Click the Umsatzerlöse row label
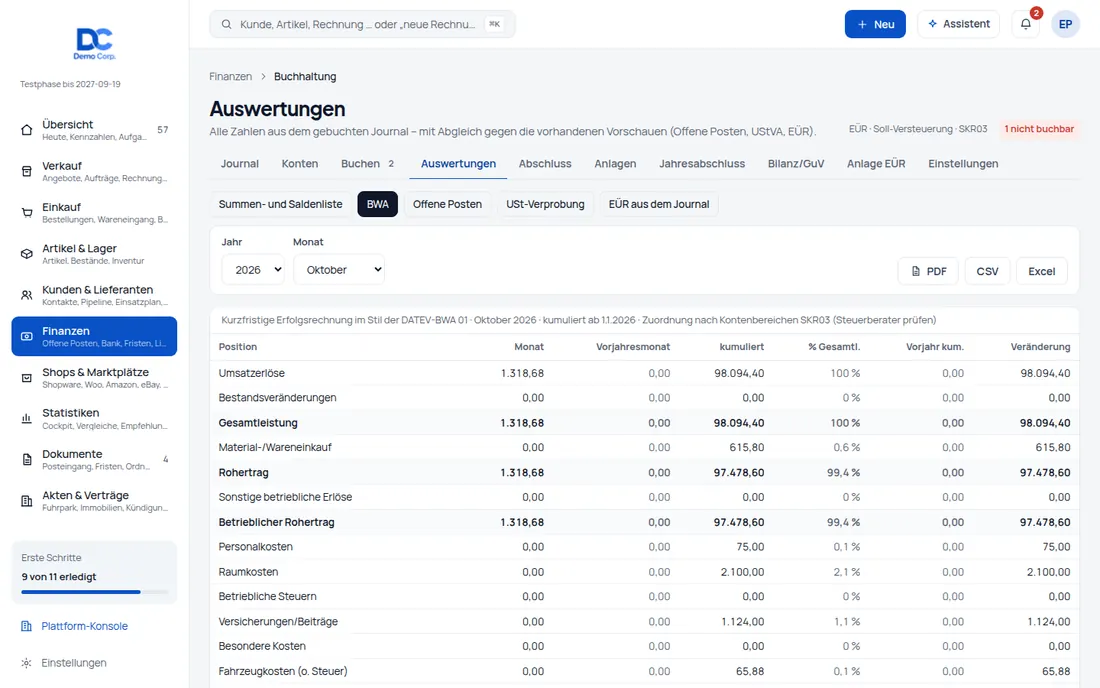Screen dimensions: 1100x688 click(x=251, y=373)
